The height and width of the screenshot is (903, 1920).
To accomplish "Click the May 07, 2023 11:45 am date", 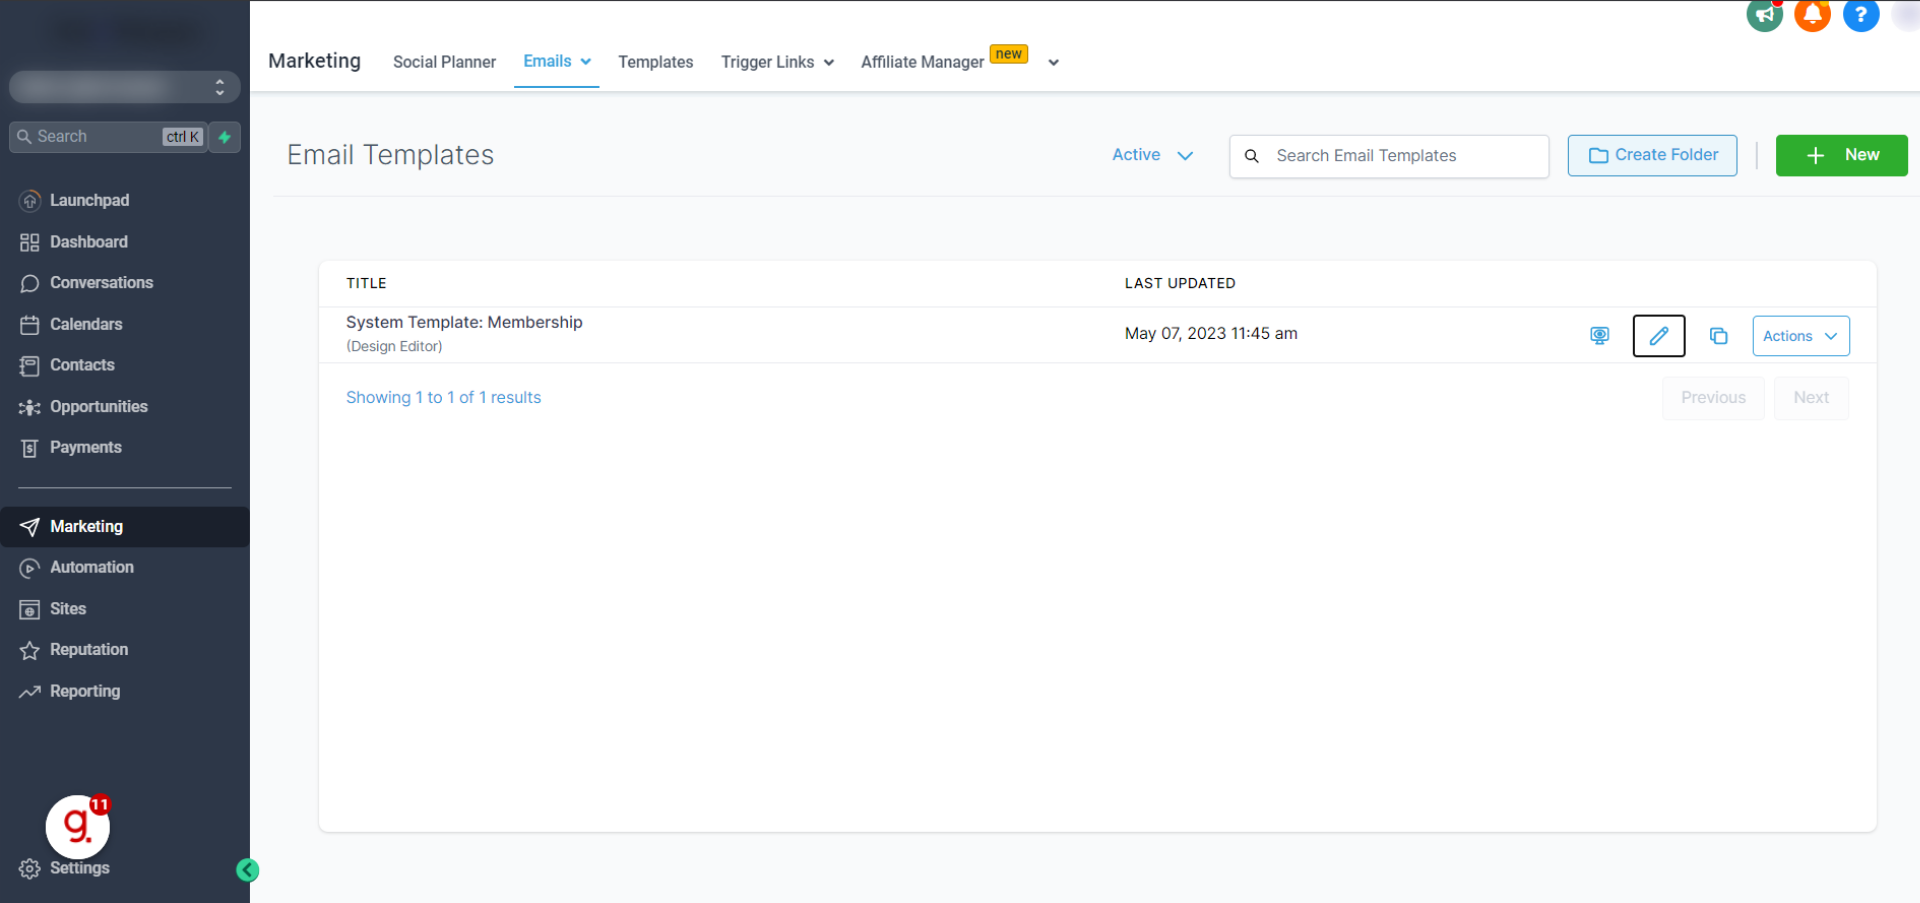I will 1211,334.
